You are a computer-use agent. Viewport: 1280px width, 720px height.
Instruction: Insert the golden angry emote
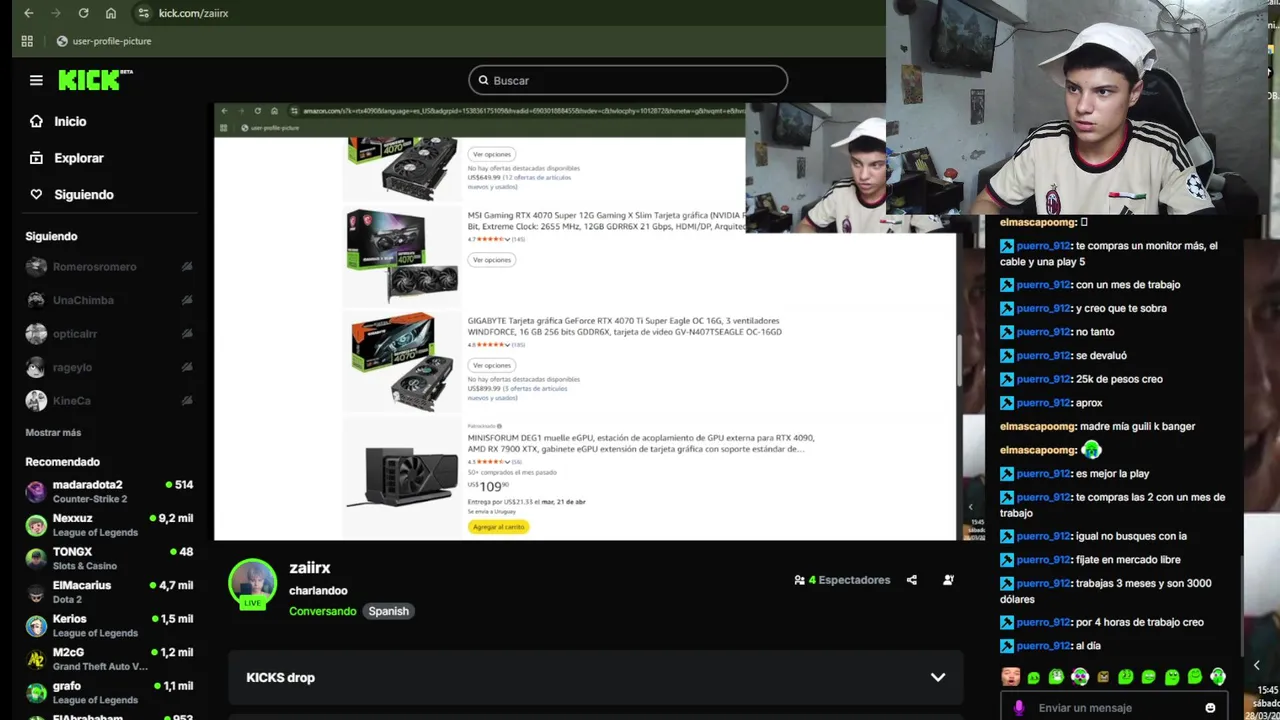(x=1103, y=677)
